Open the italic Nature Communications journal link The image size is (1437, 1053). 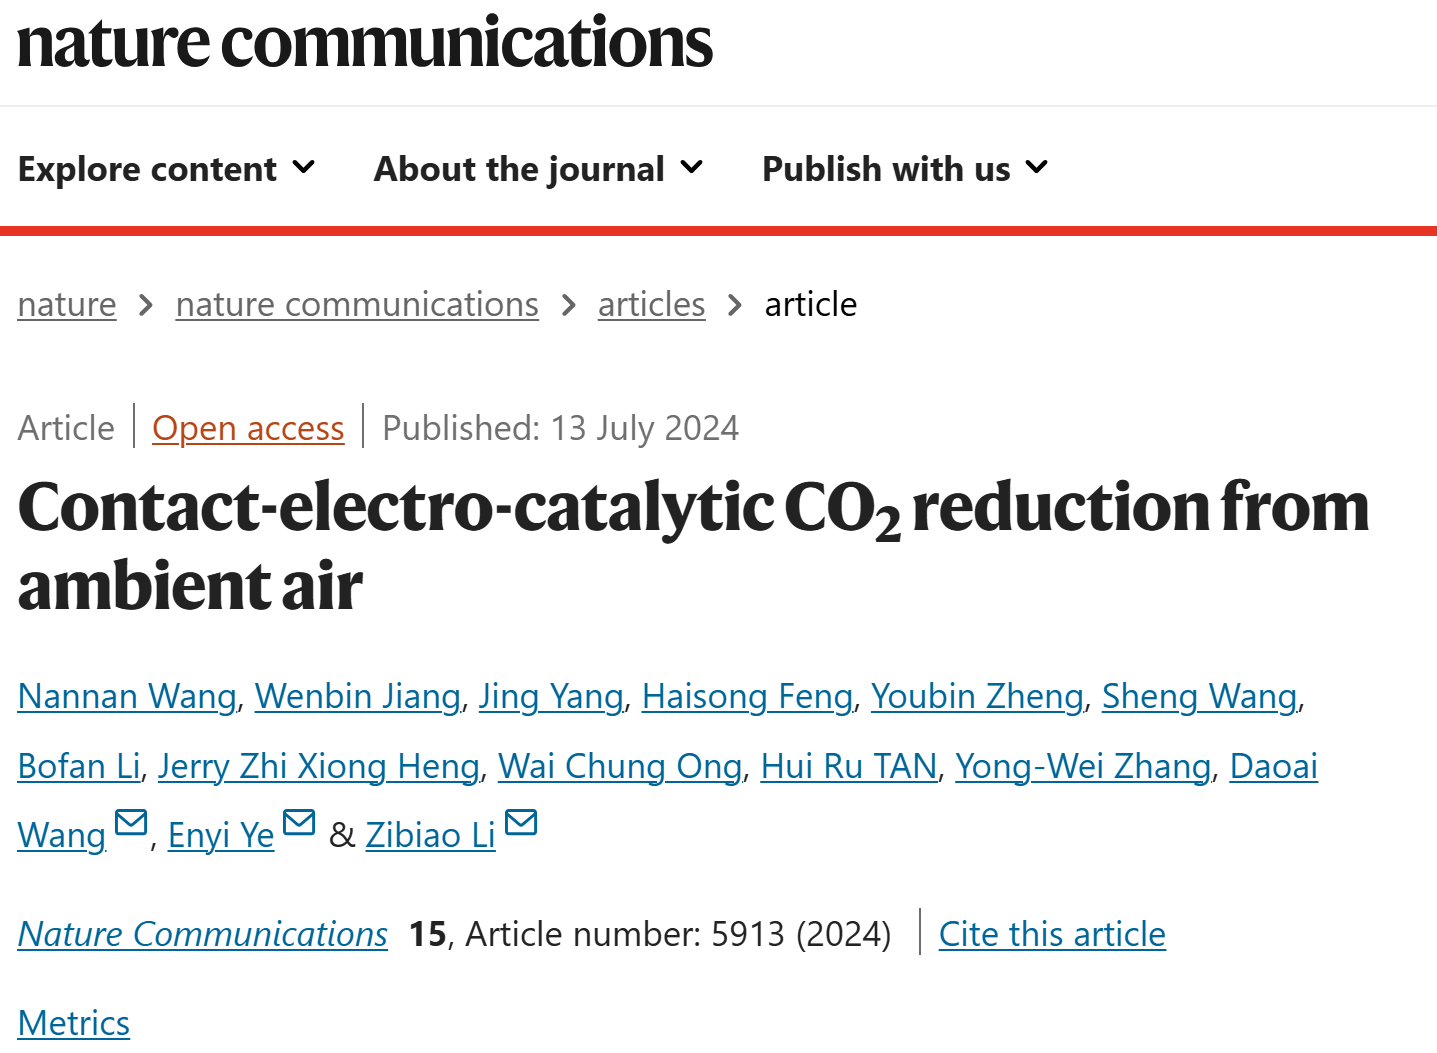pyautogui.click(x=203, y=934)
